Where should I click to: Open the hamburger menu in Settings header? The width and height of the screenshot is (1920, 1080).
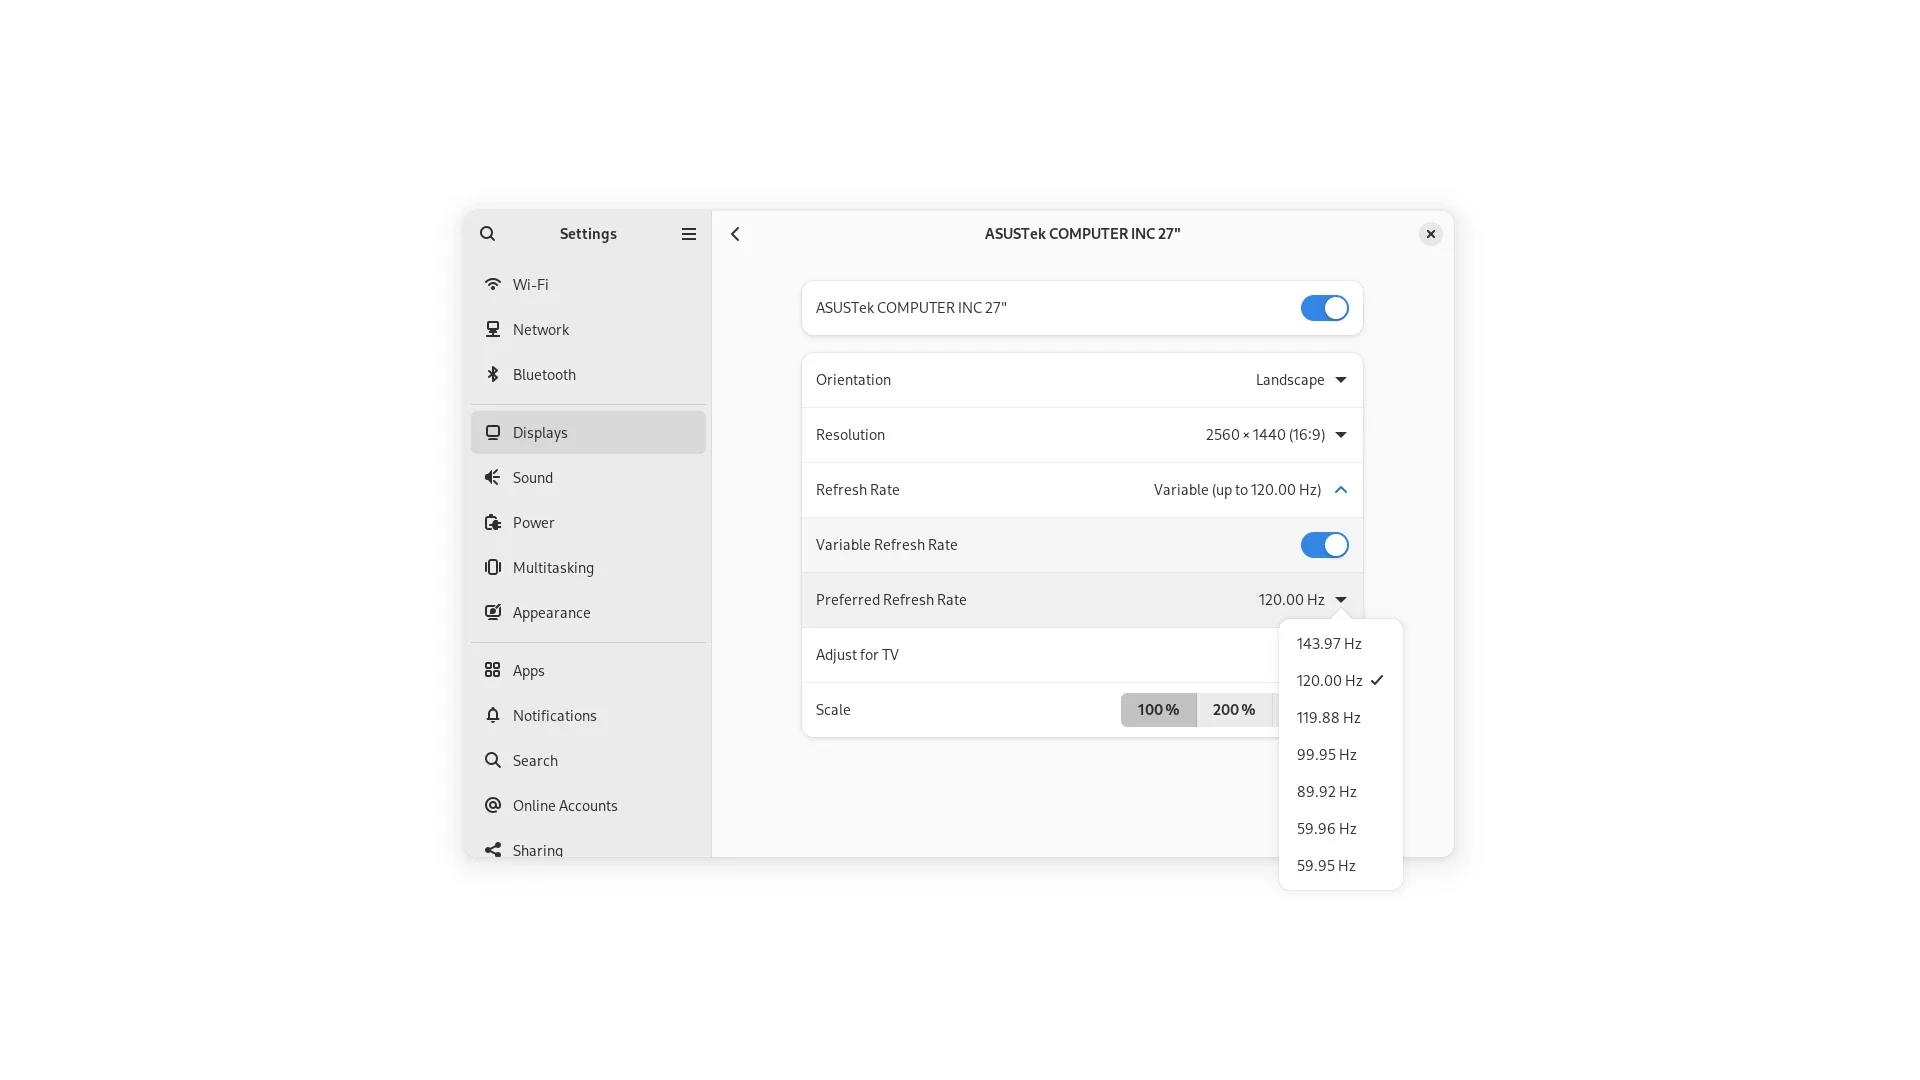point(689,234)
